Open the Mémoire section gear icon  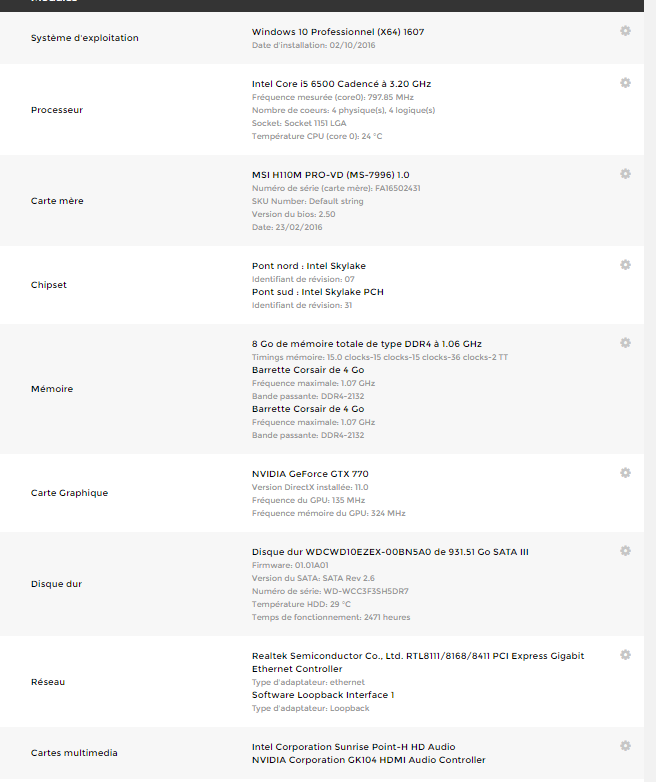625,343
